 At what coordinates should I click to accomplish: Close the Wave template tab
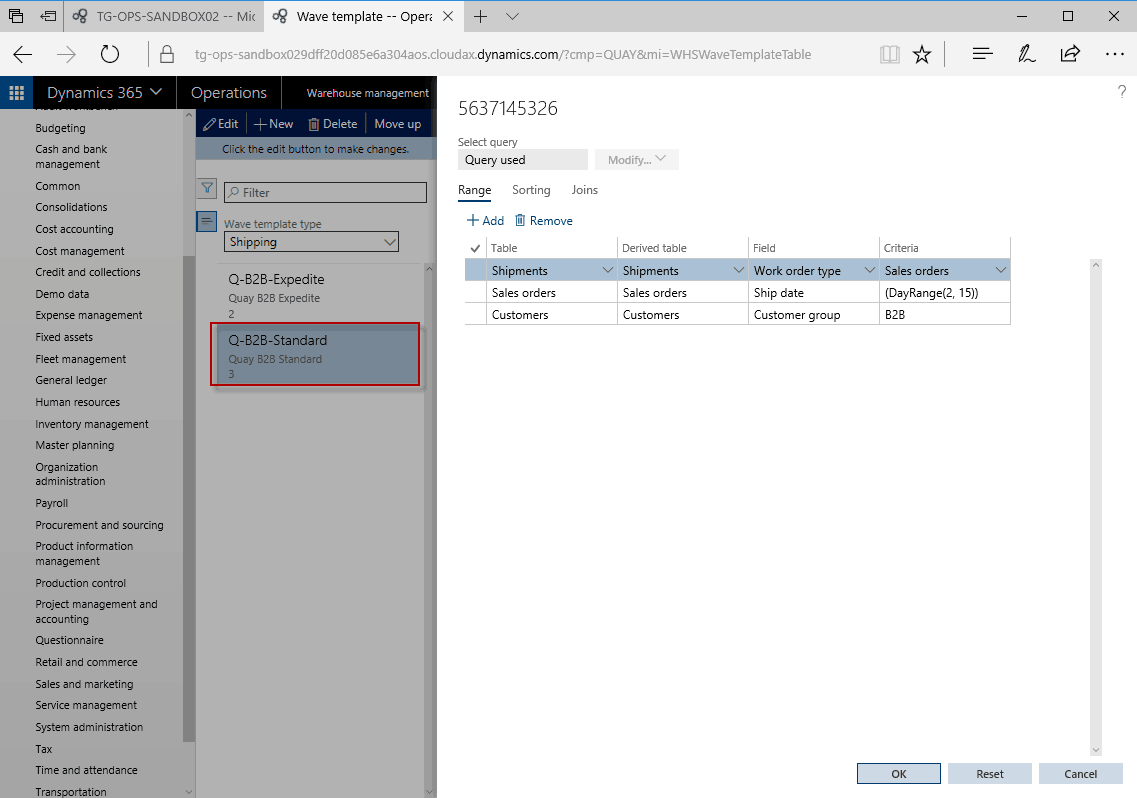pyautogui.click(x=448, y=16)
